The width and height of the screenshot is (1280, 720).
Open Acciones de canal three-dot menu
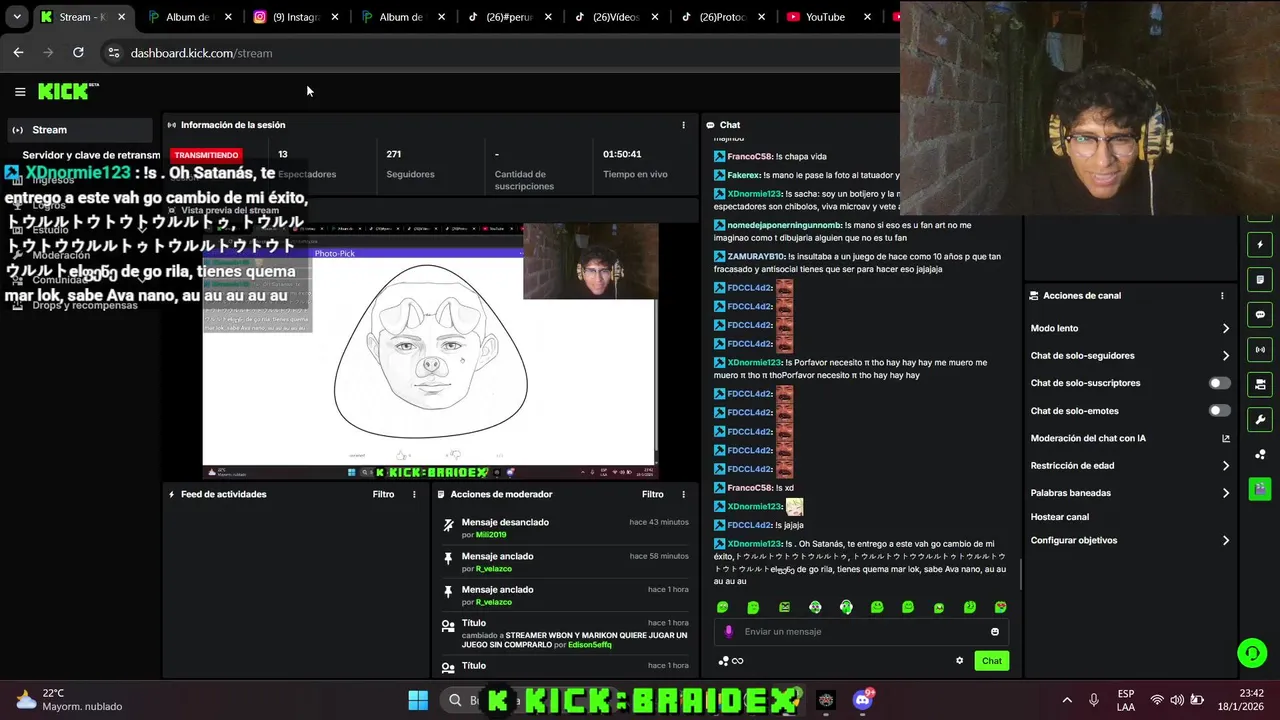pyautogui.click(x=1222, y=296)
